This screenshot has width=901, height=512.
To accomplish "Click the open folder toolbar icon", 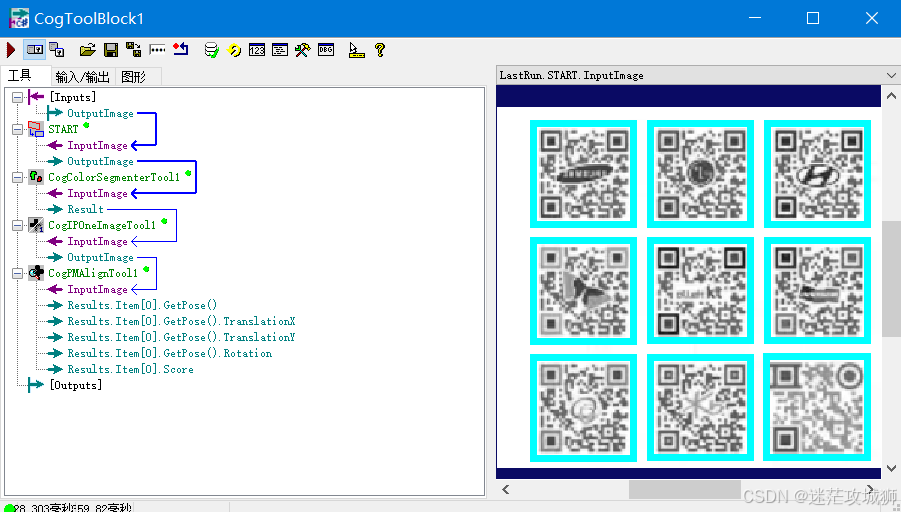I will (87, 50).
